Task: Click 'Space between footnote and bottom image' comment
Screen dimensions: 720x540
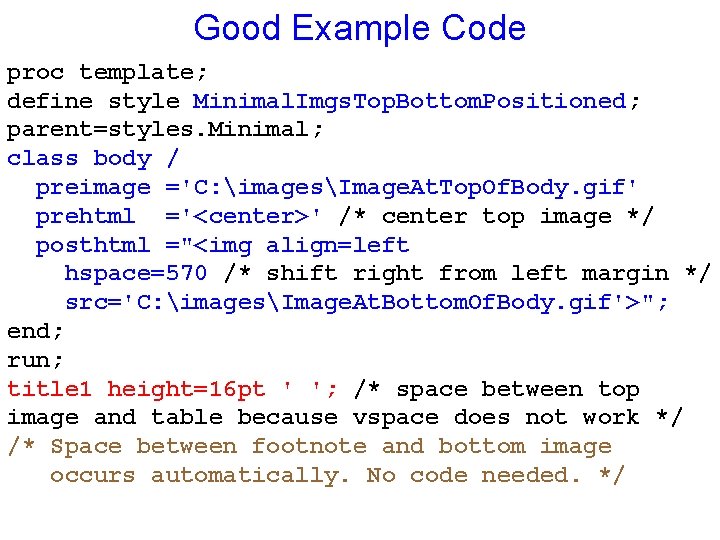Action: click(x=310, y=447)
